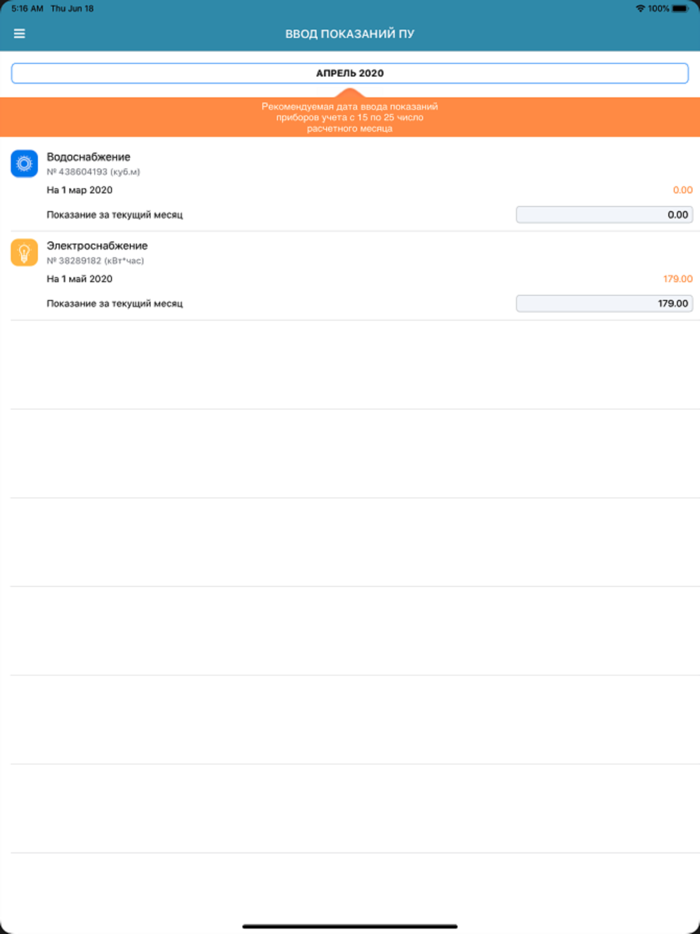Click the water reading input field showing 0.00
The width and height of the screenshot is (700, 934).
[x=604, y=215]
